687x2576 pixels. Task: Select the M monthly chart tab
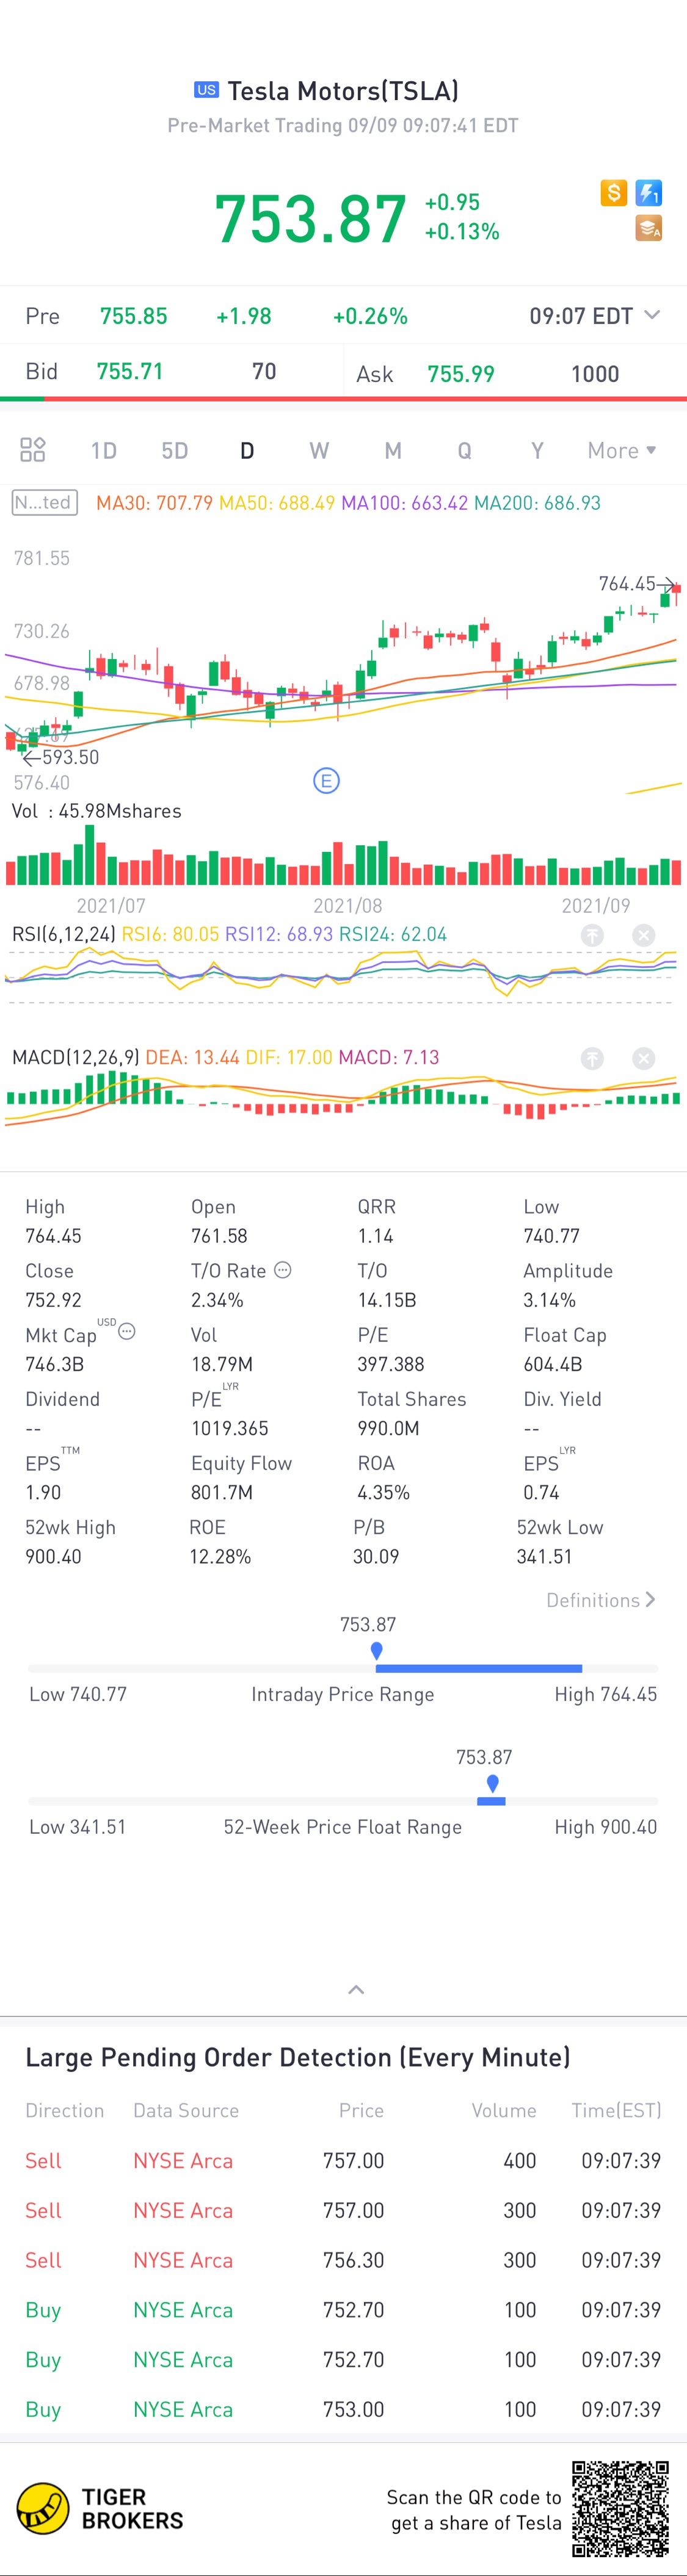tap(393, 450)
